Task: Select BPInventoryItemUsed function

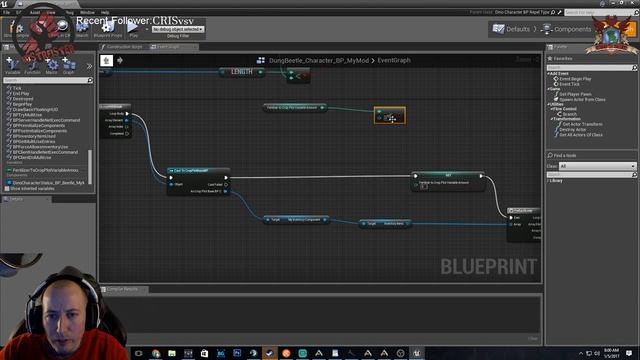Action: [33, 136]
